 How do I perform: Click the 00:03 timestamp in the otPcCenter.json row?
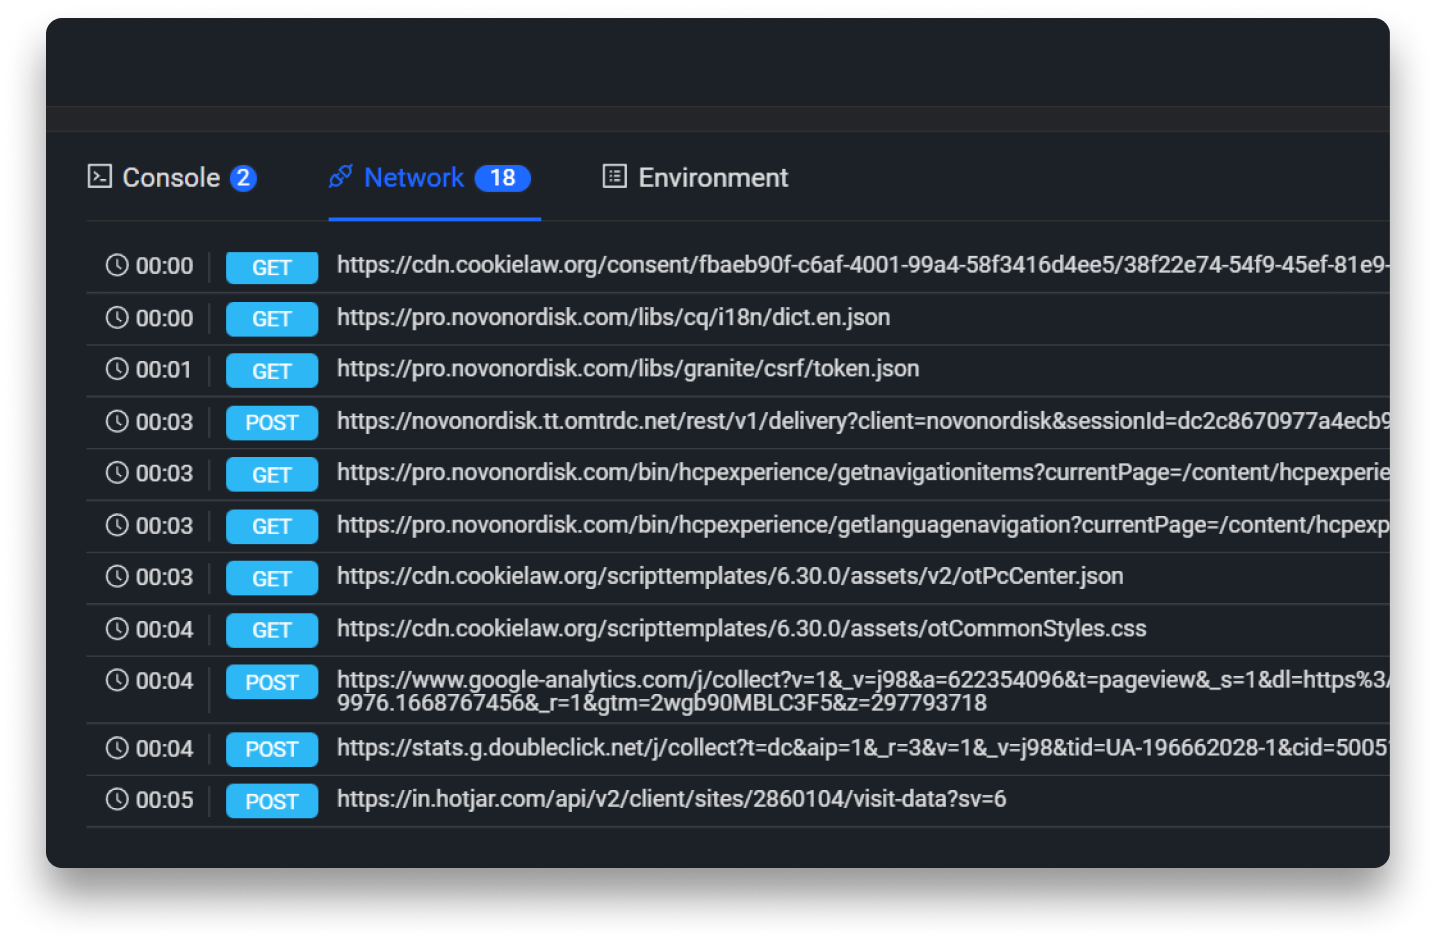click(164, 577)
